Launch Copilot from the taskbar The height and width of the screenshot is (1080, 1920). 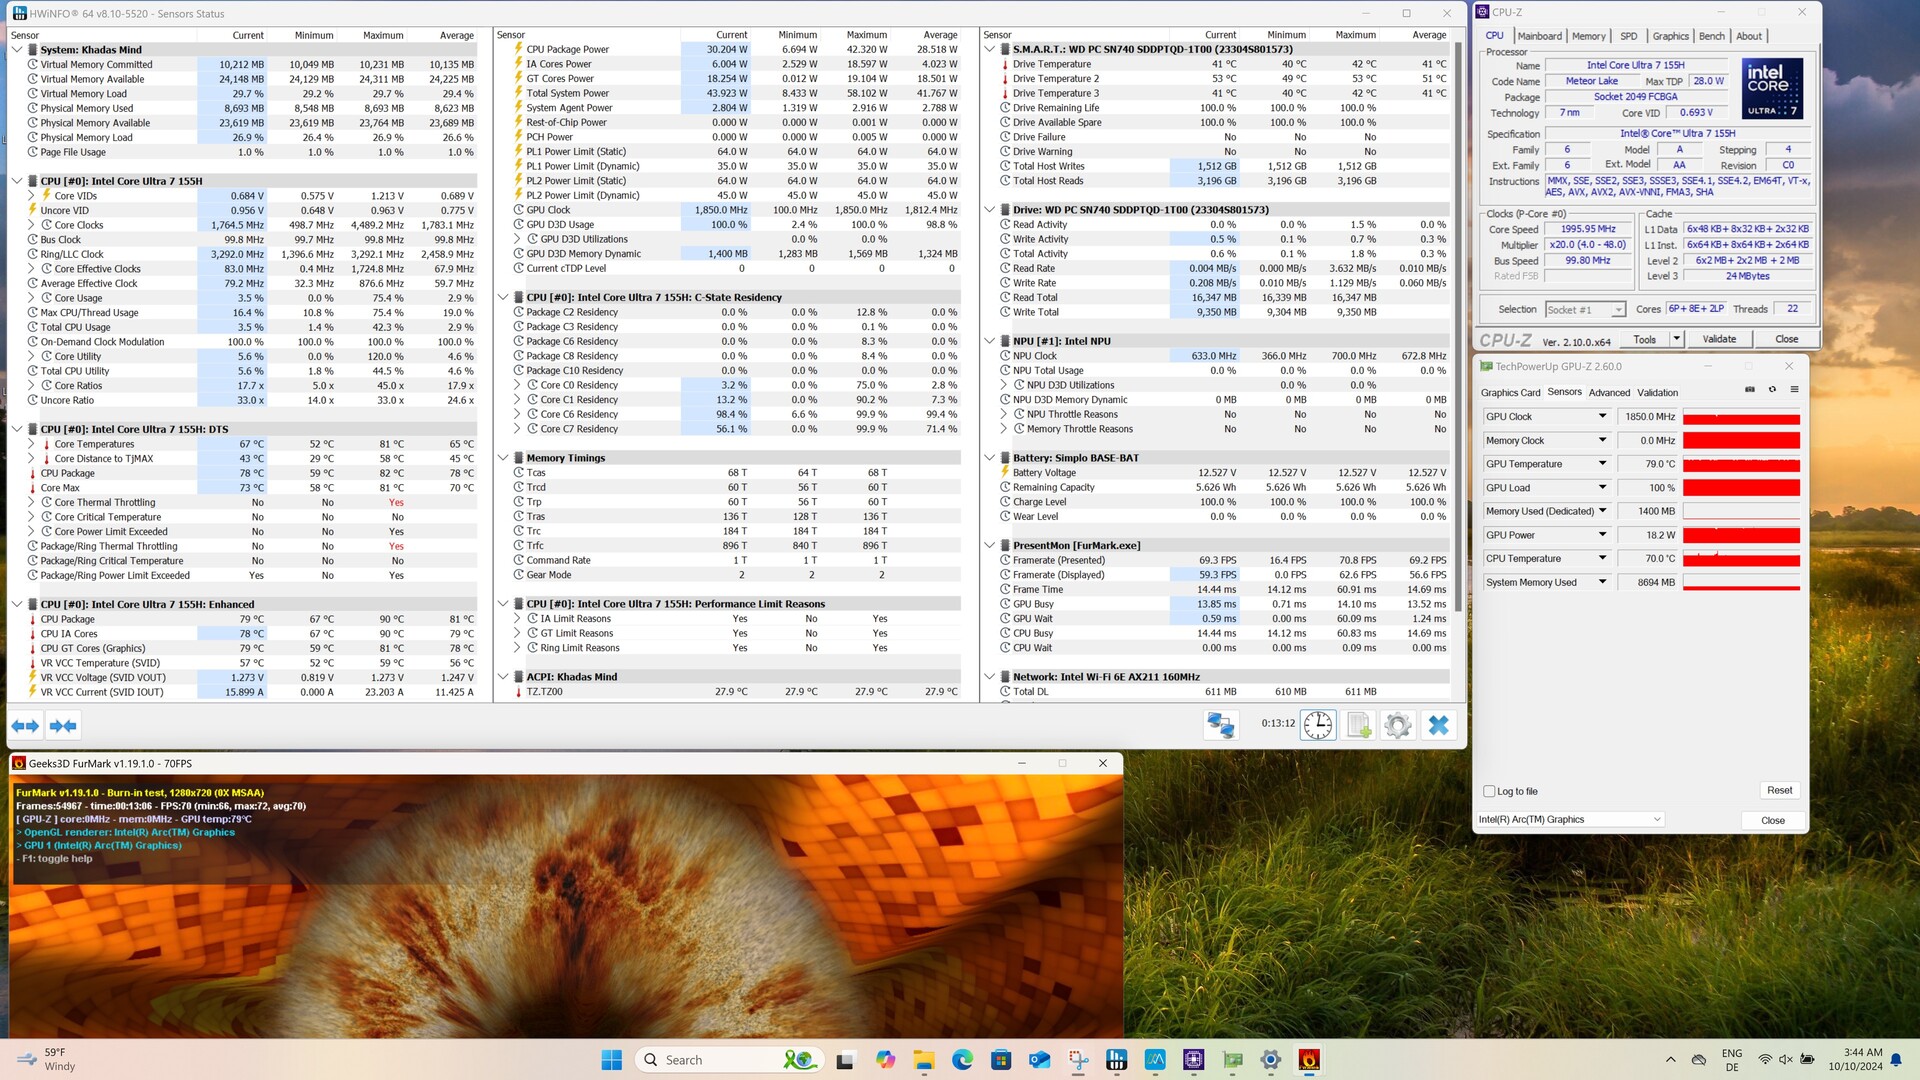pos(885,1060)
